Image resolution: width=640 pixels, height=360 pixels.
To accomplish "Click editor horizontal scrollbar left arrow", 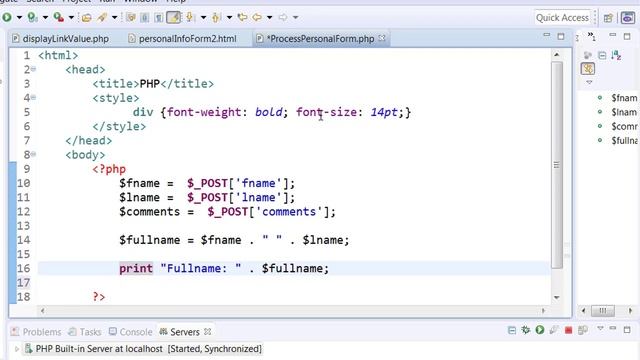I will click(x=42, y=311).
